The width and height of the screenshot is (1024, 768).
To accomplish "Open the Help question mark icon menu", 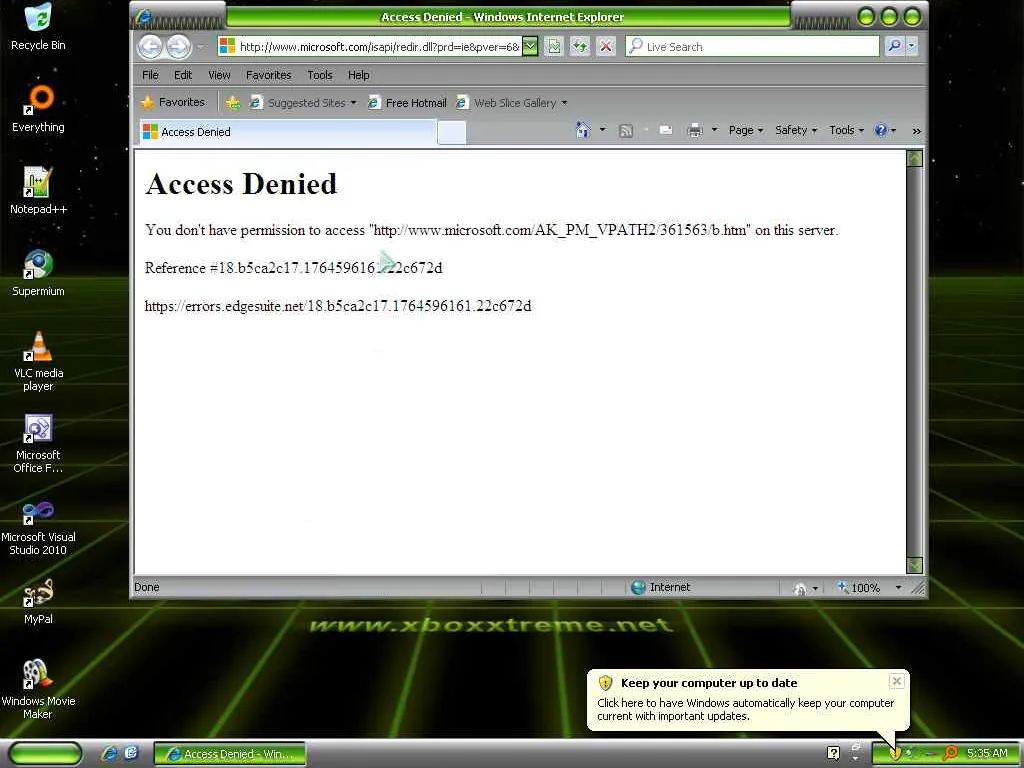I will click(885, 130).
